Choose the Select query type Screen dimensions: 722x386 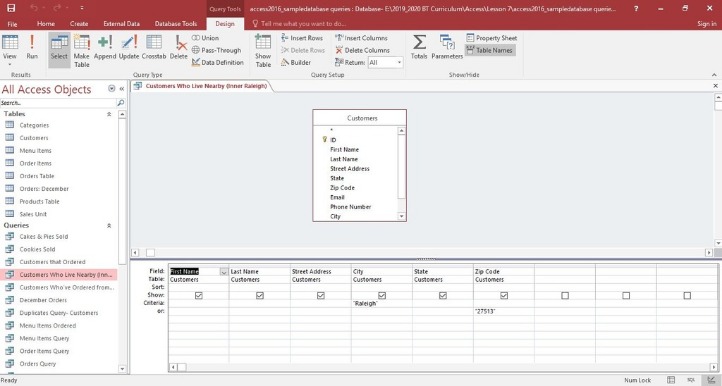pyautogui.click(x=59, y=50)
